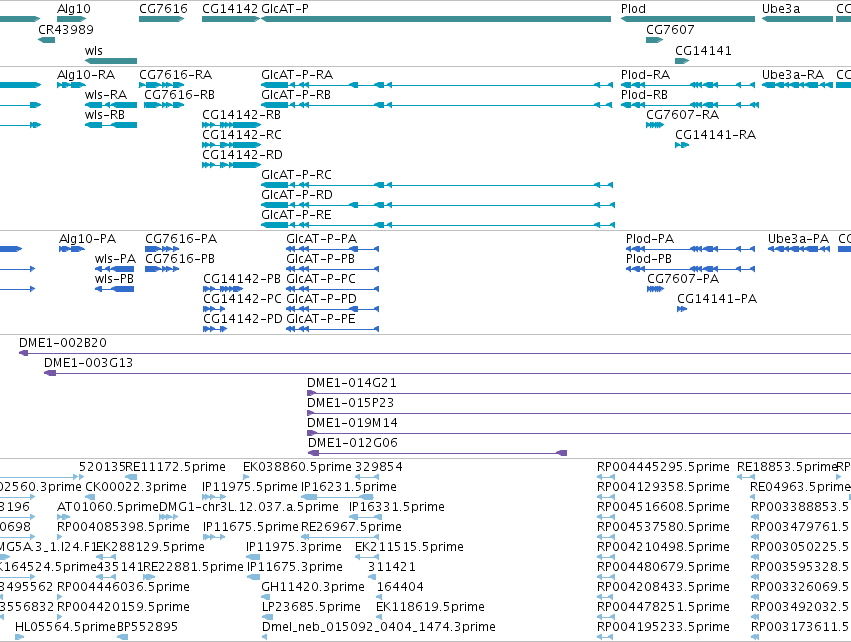Select the Ube3a gene label
The width and height of the screenshot is (851, 642).
[781, 9]
